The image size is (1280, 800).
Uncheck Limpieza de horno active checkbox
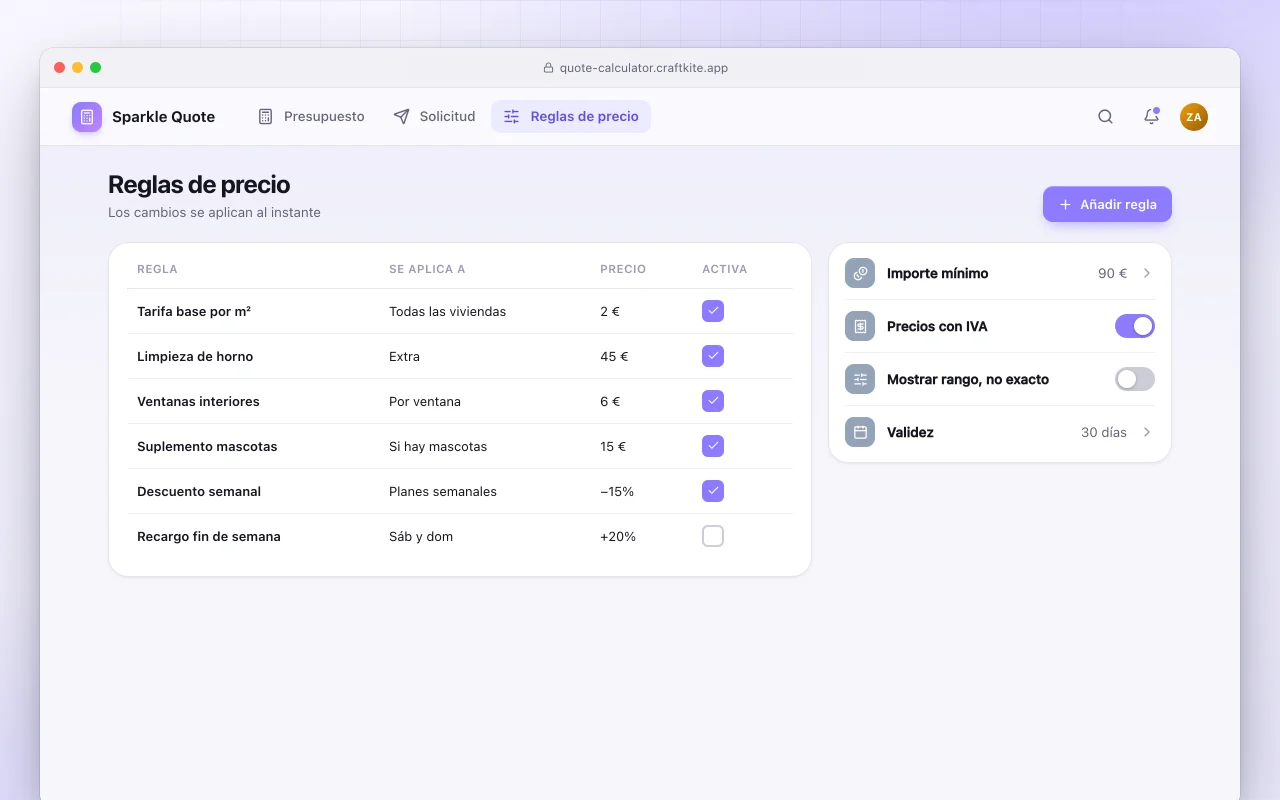click(713, 356)
